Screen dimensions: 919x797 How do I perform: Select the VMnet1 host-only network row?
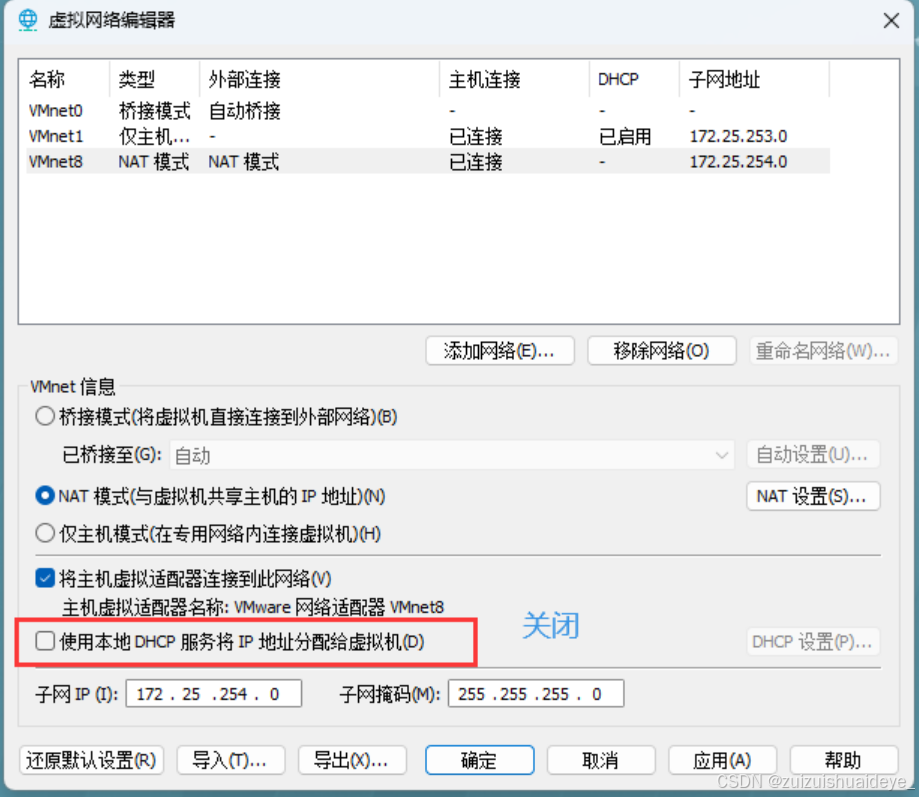tap(428, 136)
